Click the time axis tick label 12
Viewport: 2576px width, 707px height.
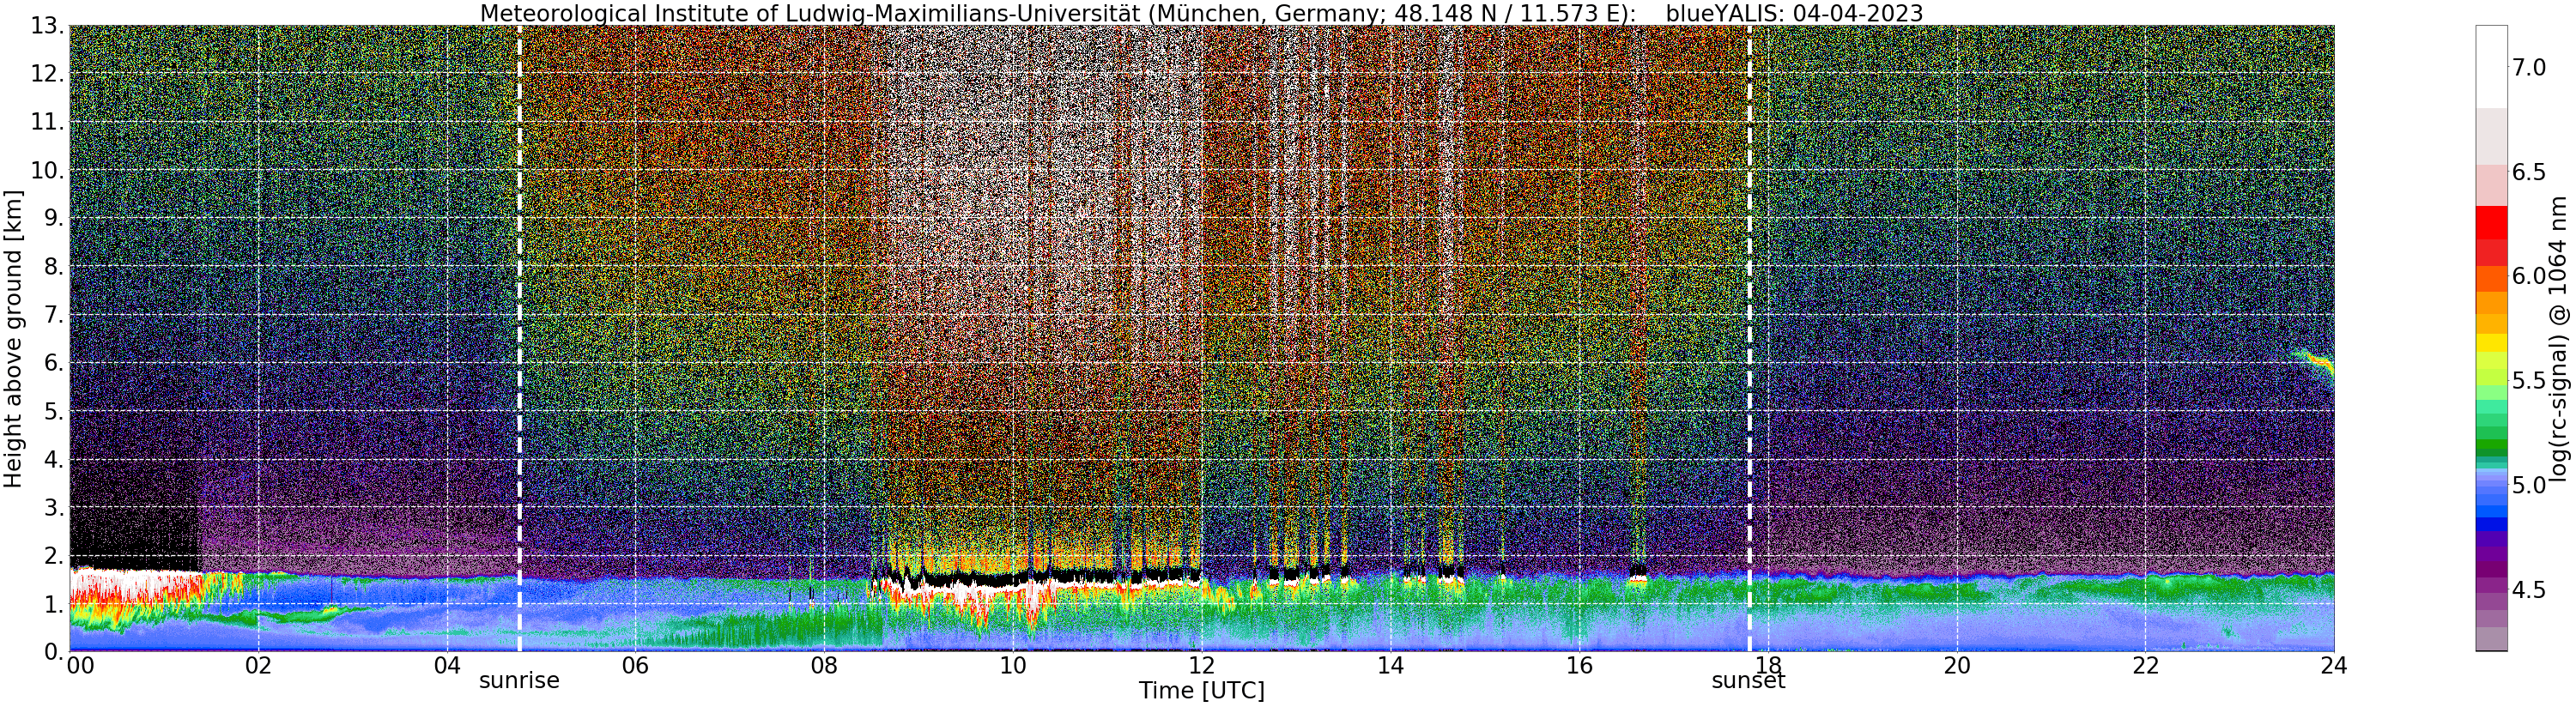pyautogui.click(x=1201, y=666)
